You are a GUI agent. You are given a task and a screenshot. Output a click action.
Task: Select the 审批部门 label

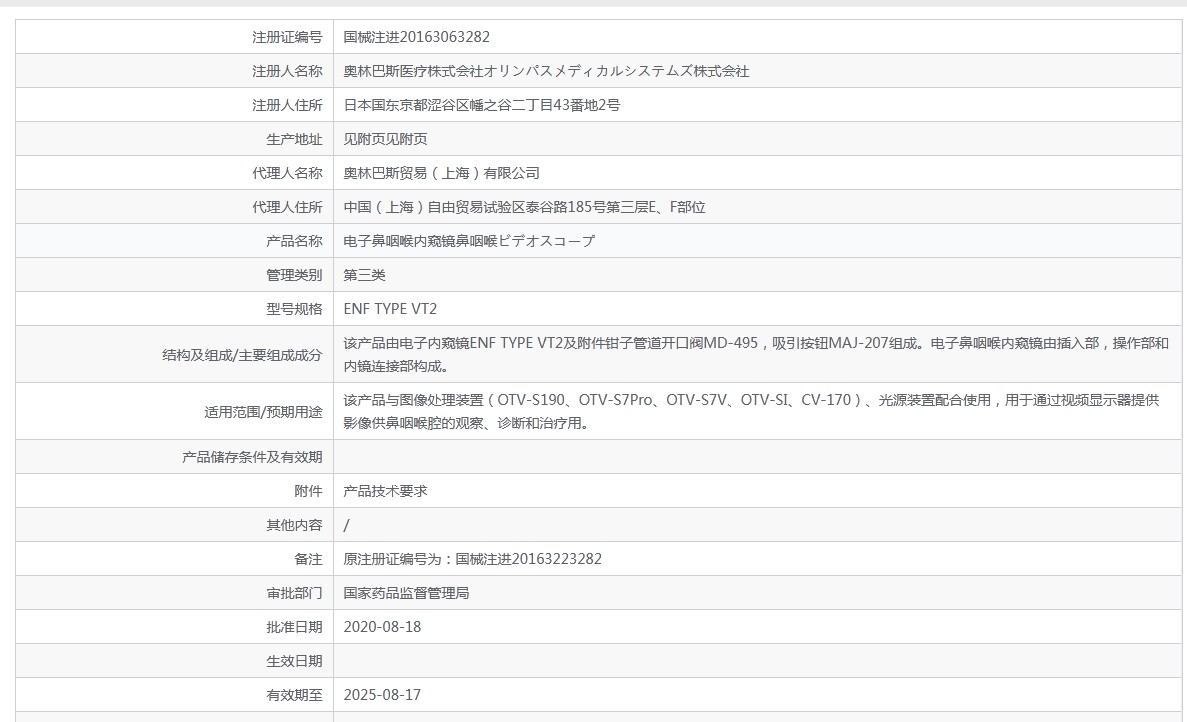[x=294, y=593]
